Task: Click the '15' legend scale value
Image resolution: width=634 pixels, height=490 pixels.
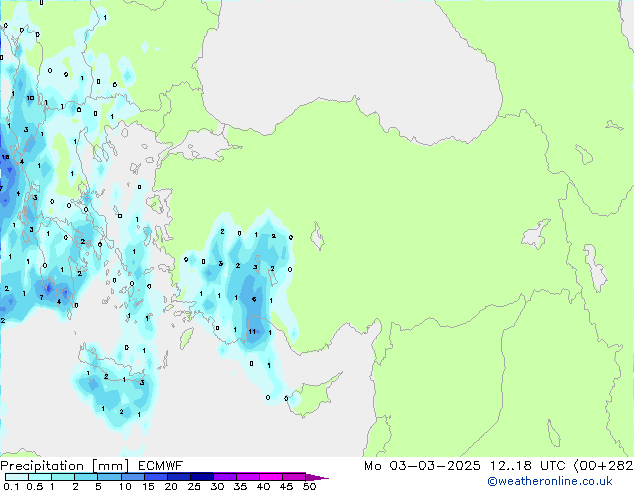Action: 148,486
